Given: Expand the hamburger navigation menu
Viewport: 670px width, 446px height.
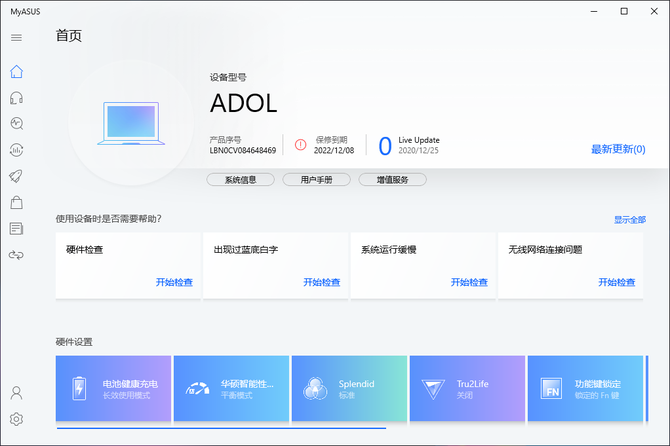Looking at the screenshot, I should pos(16,38).
